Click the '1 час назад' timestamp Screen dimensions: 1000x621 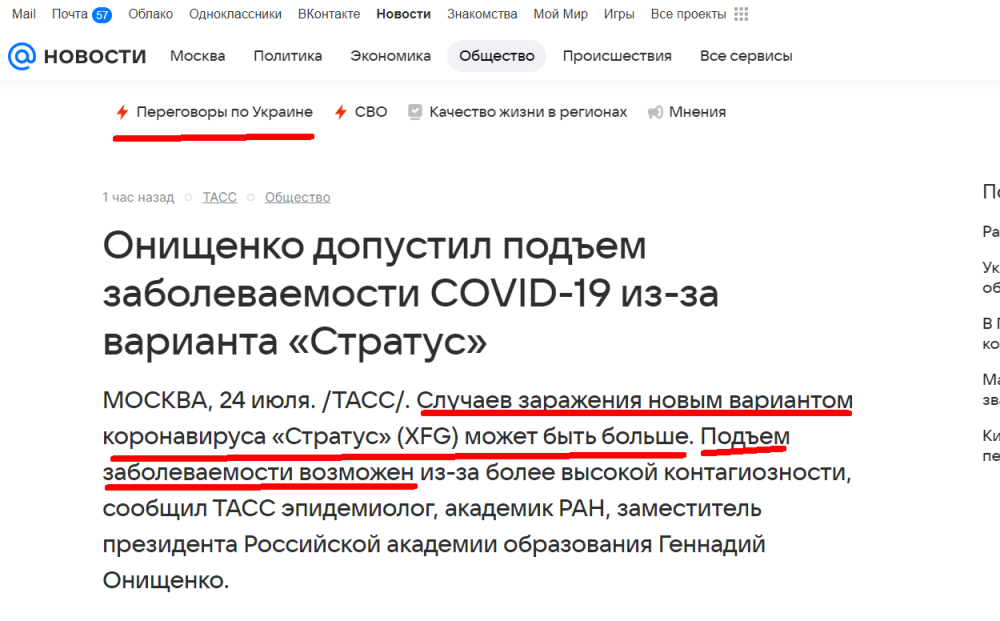(138, 198)
